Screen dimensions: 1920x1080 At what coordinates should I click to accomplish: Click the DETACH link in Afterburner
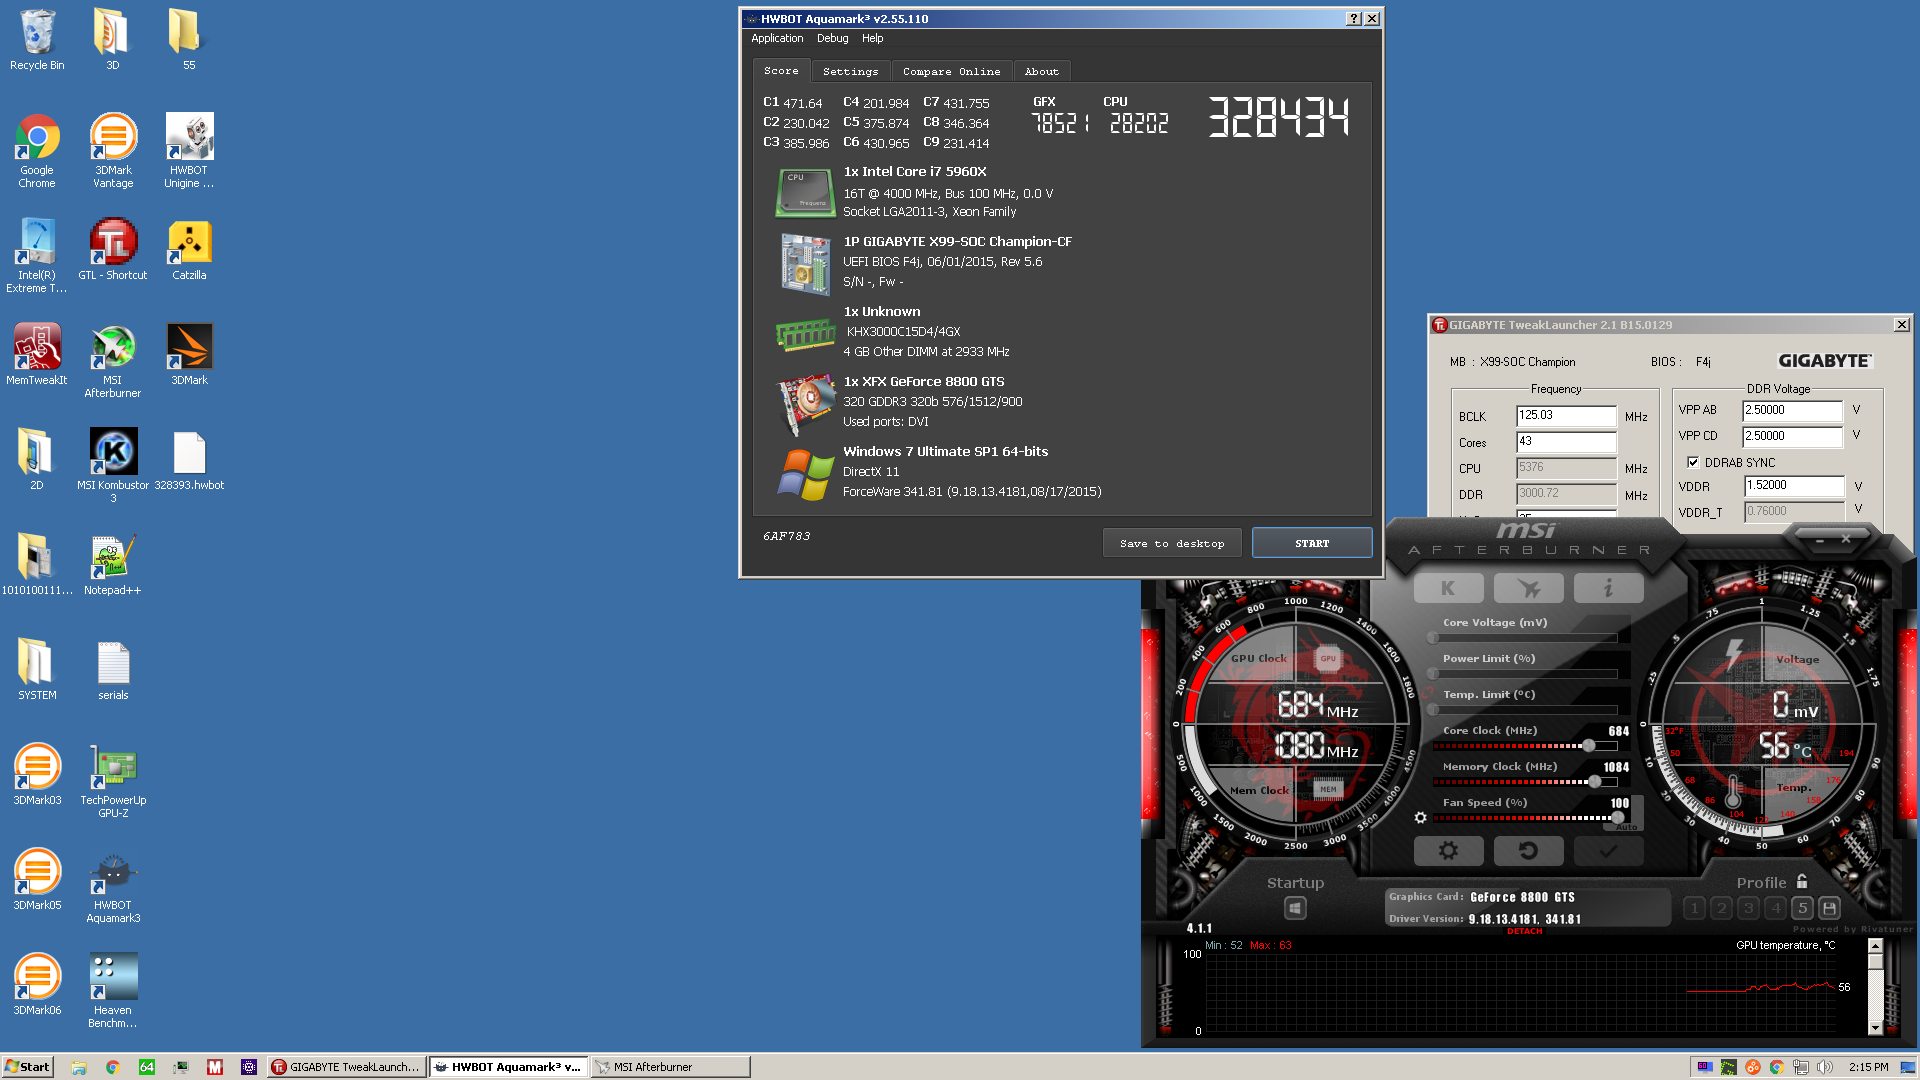[1524, 931]
